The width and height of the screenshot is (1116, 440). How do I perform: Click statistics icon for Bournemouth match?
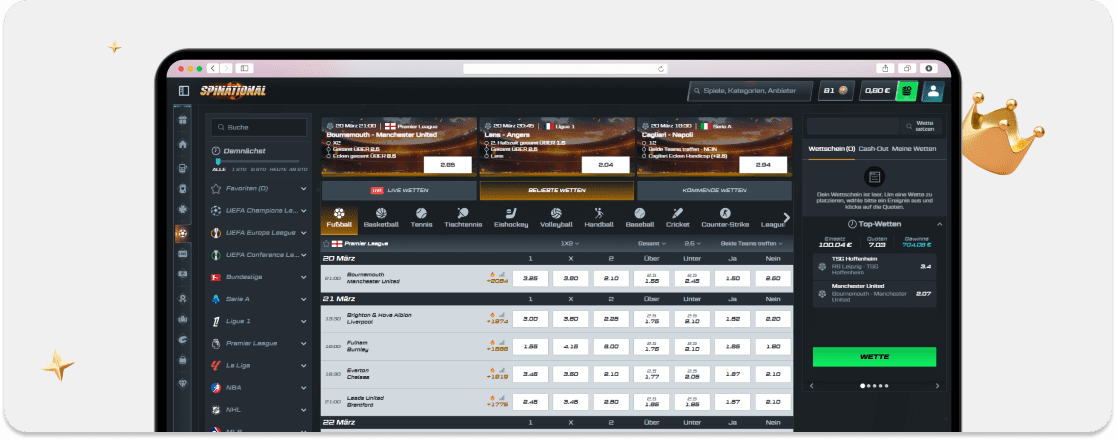pos(501,273)
